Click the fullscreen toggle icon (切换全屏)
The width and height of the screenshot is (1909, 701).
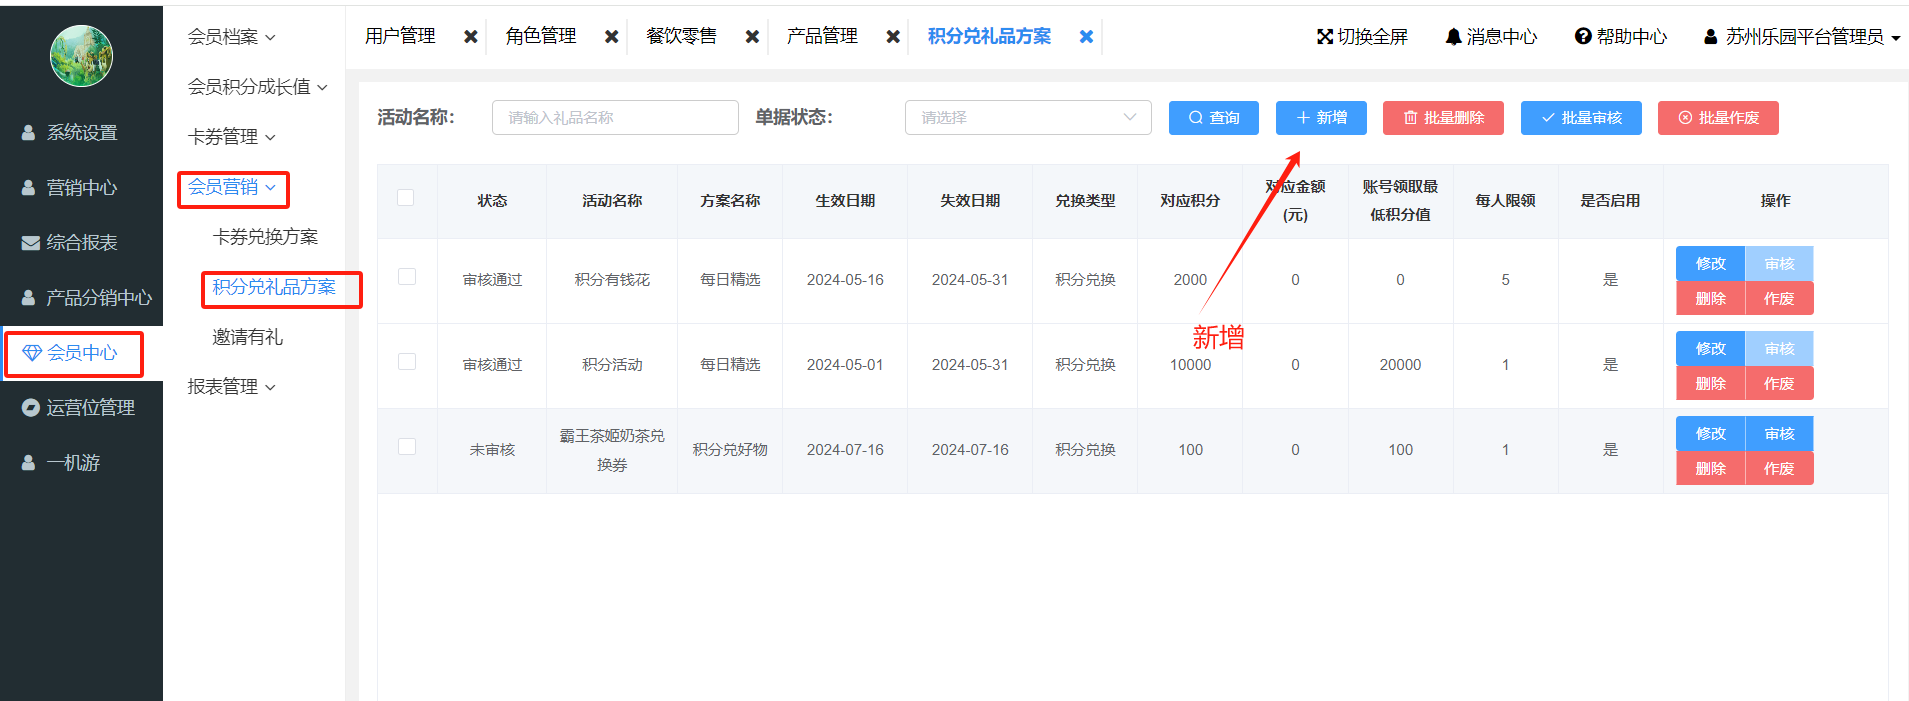(1325, 37)
